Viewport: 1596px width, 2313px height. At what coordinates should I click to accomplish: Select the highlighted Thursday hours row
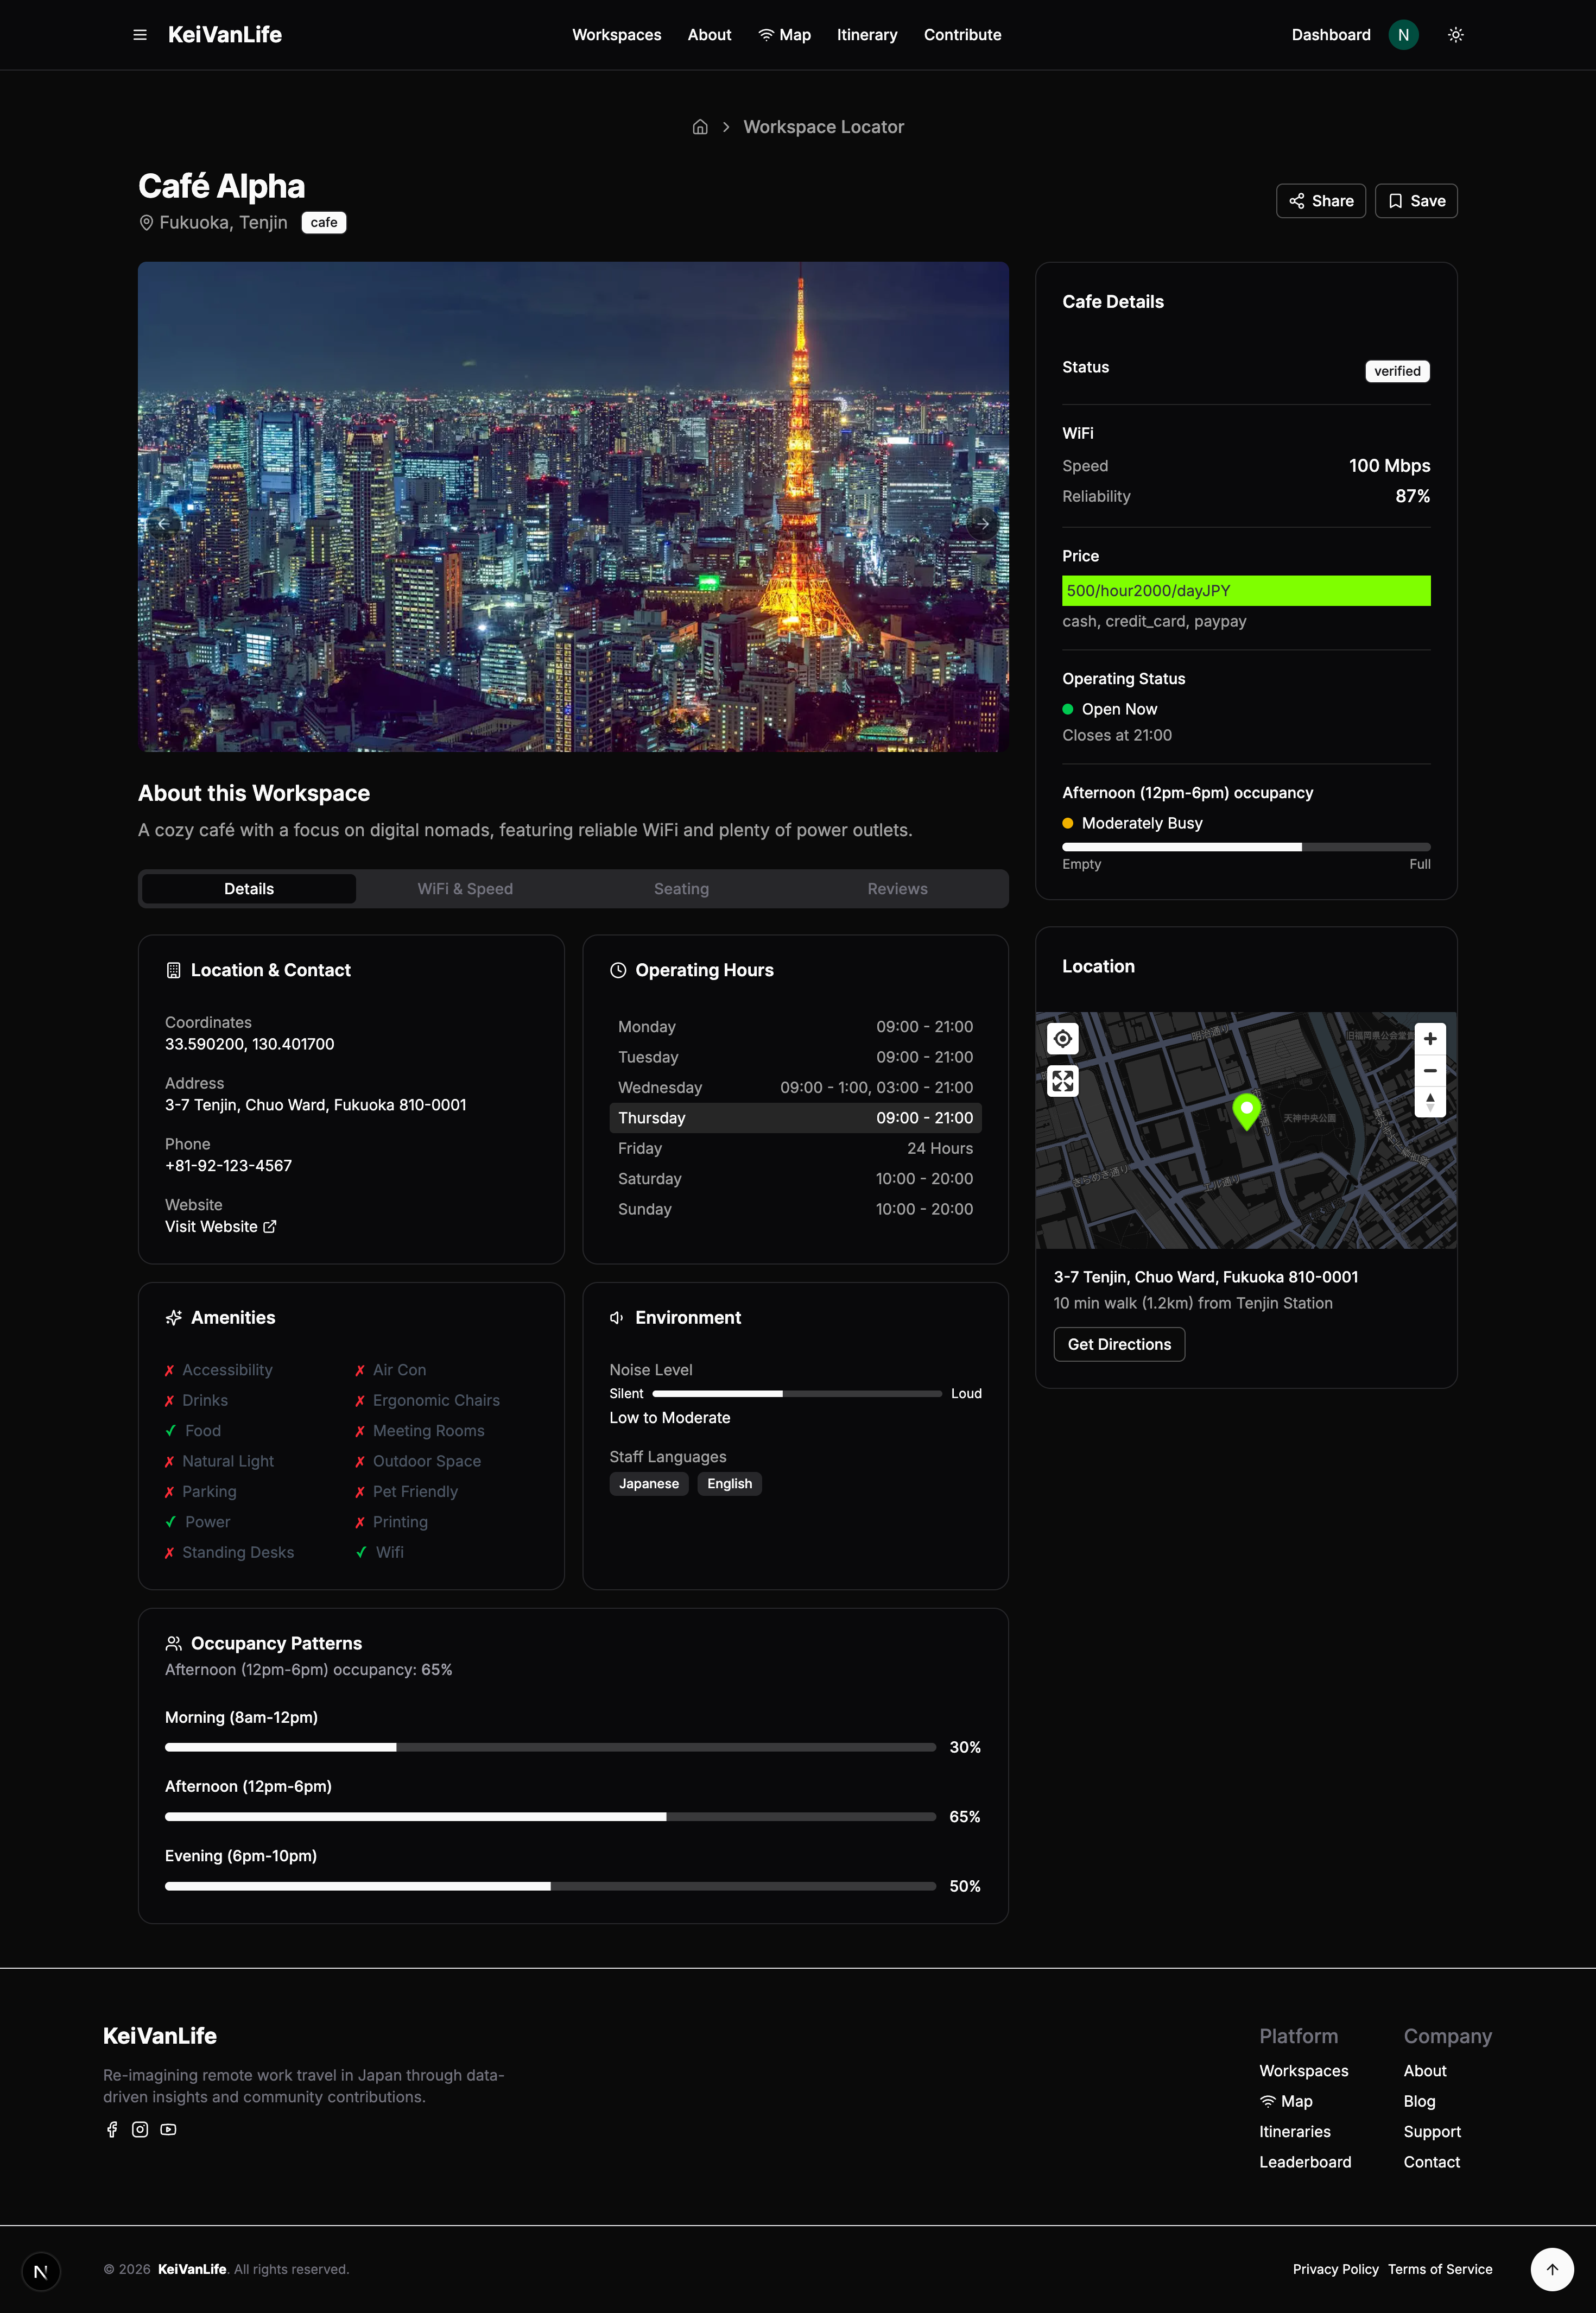(795, 1118)
